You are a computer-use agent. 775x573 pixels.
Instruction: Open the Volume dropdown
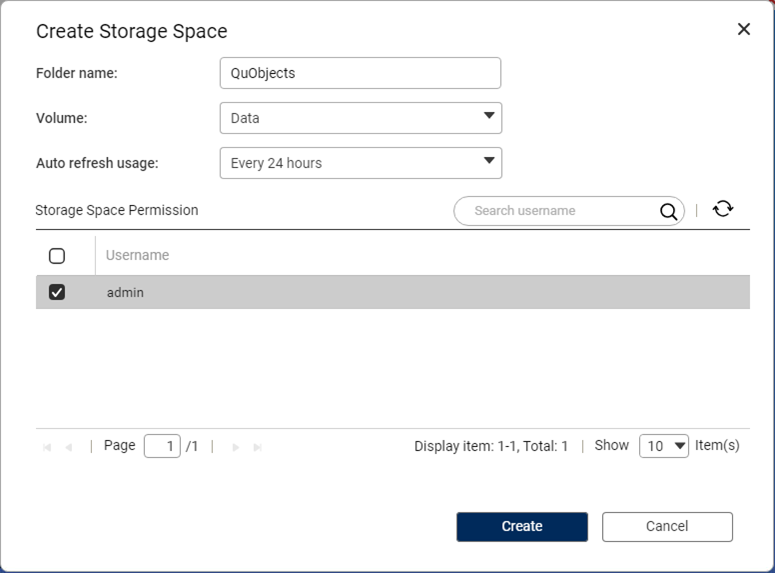pyautogui.click(x=360, y=118)
